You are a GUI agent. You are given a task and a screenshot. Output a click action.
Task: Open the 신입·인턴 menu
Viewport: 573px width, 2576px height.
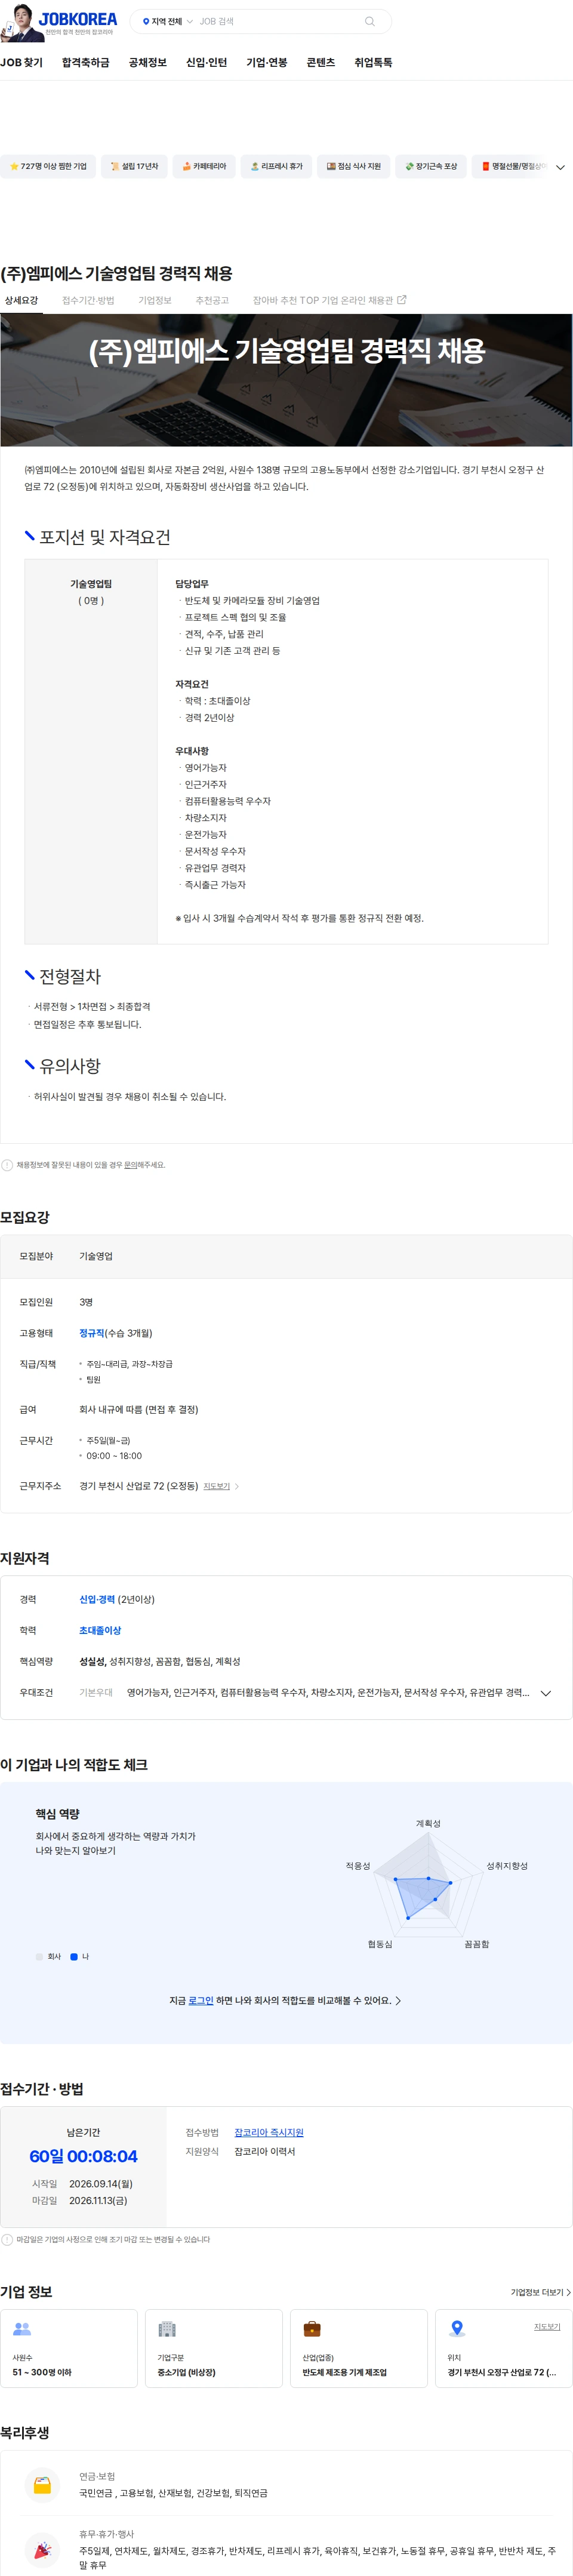206,62
